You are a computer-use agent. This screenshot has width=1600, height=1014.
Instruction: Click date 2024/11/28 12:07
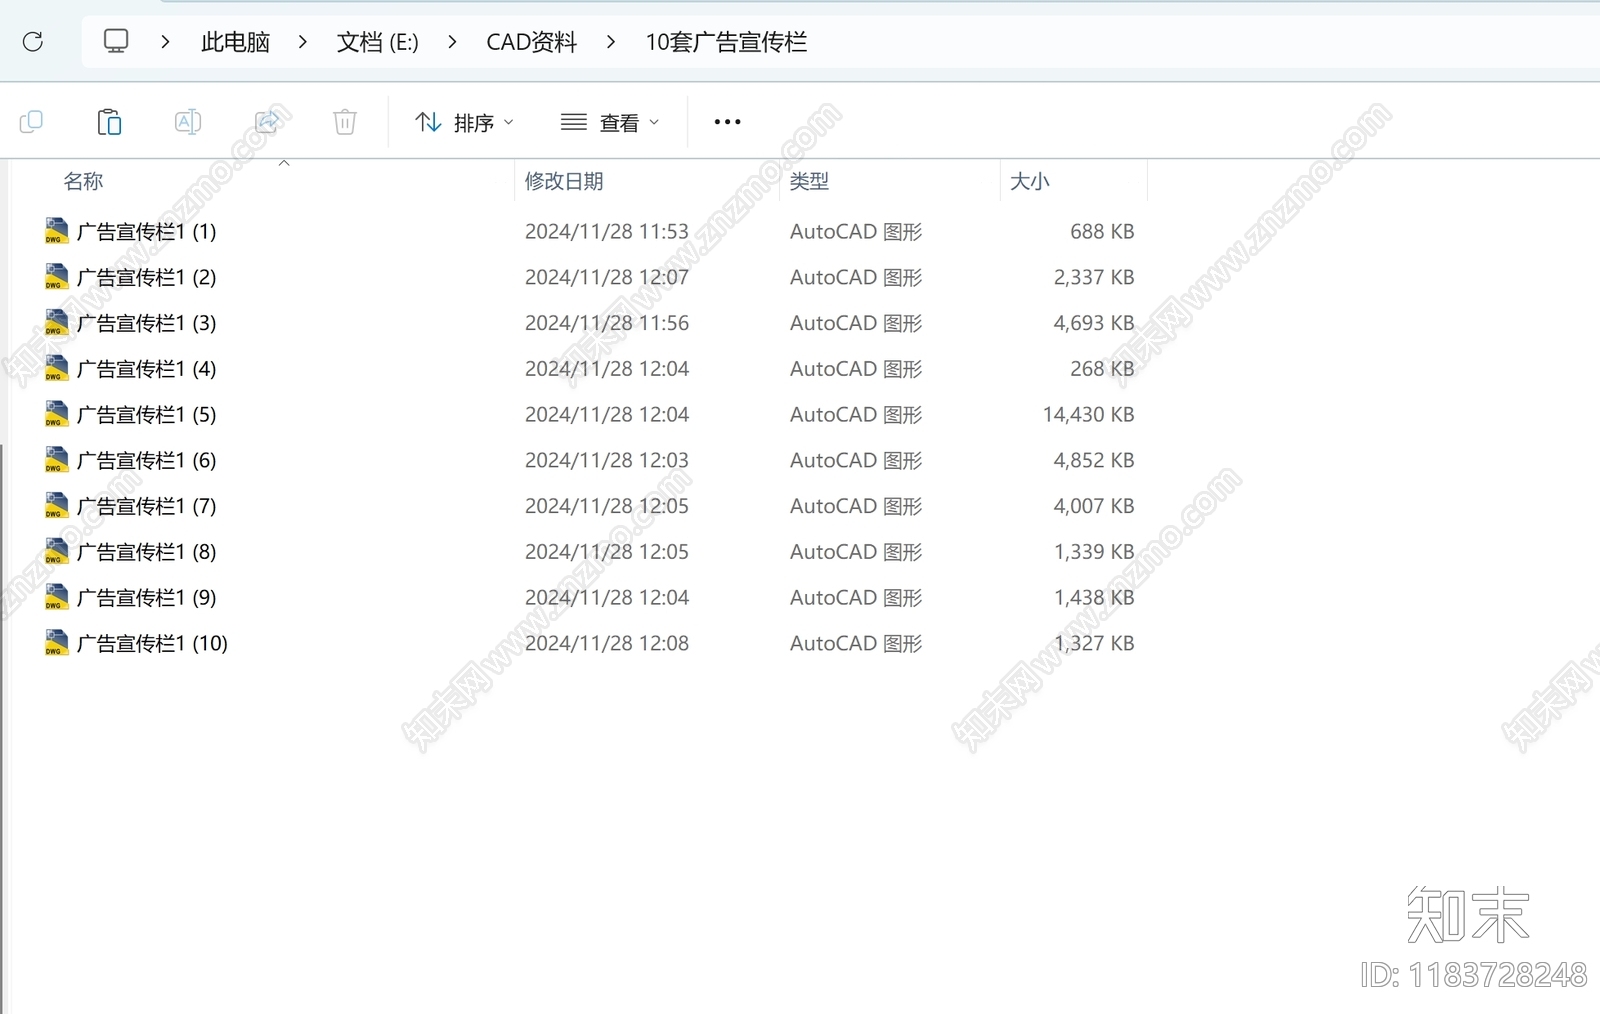(607, 278)
